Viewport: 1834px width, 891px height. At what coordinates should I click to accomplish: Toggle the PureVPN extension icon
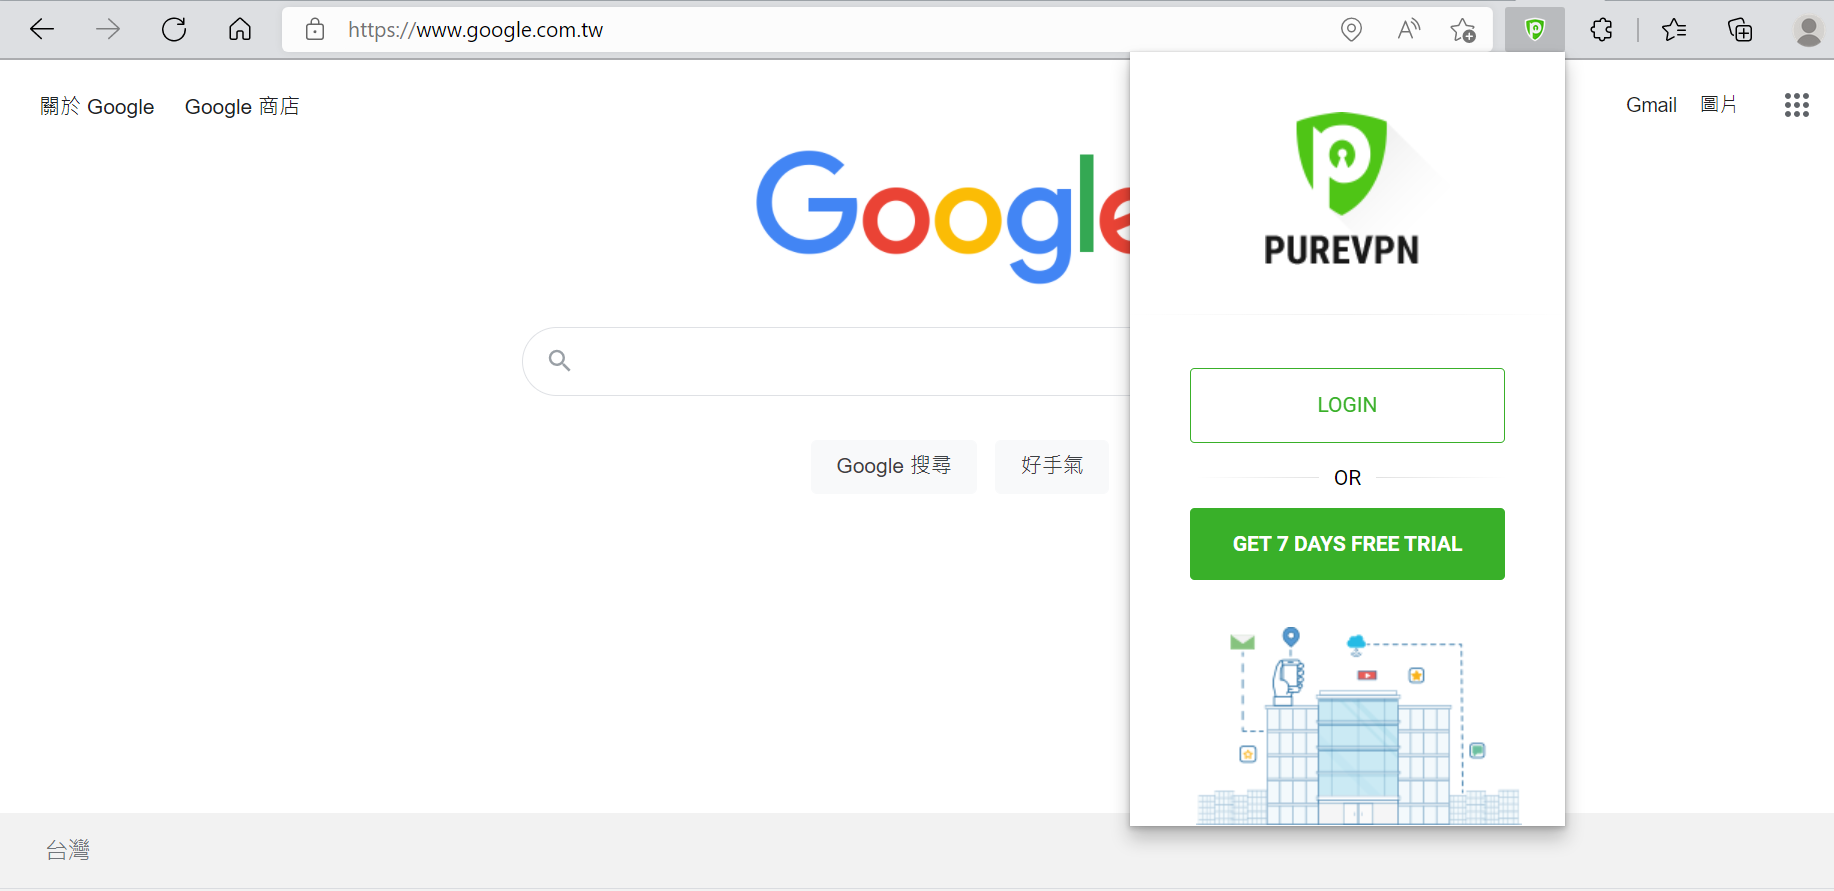point(1535,30)
